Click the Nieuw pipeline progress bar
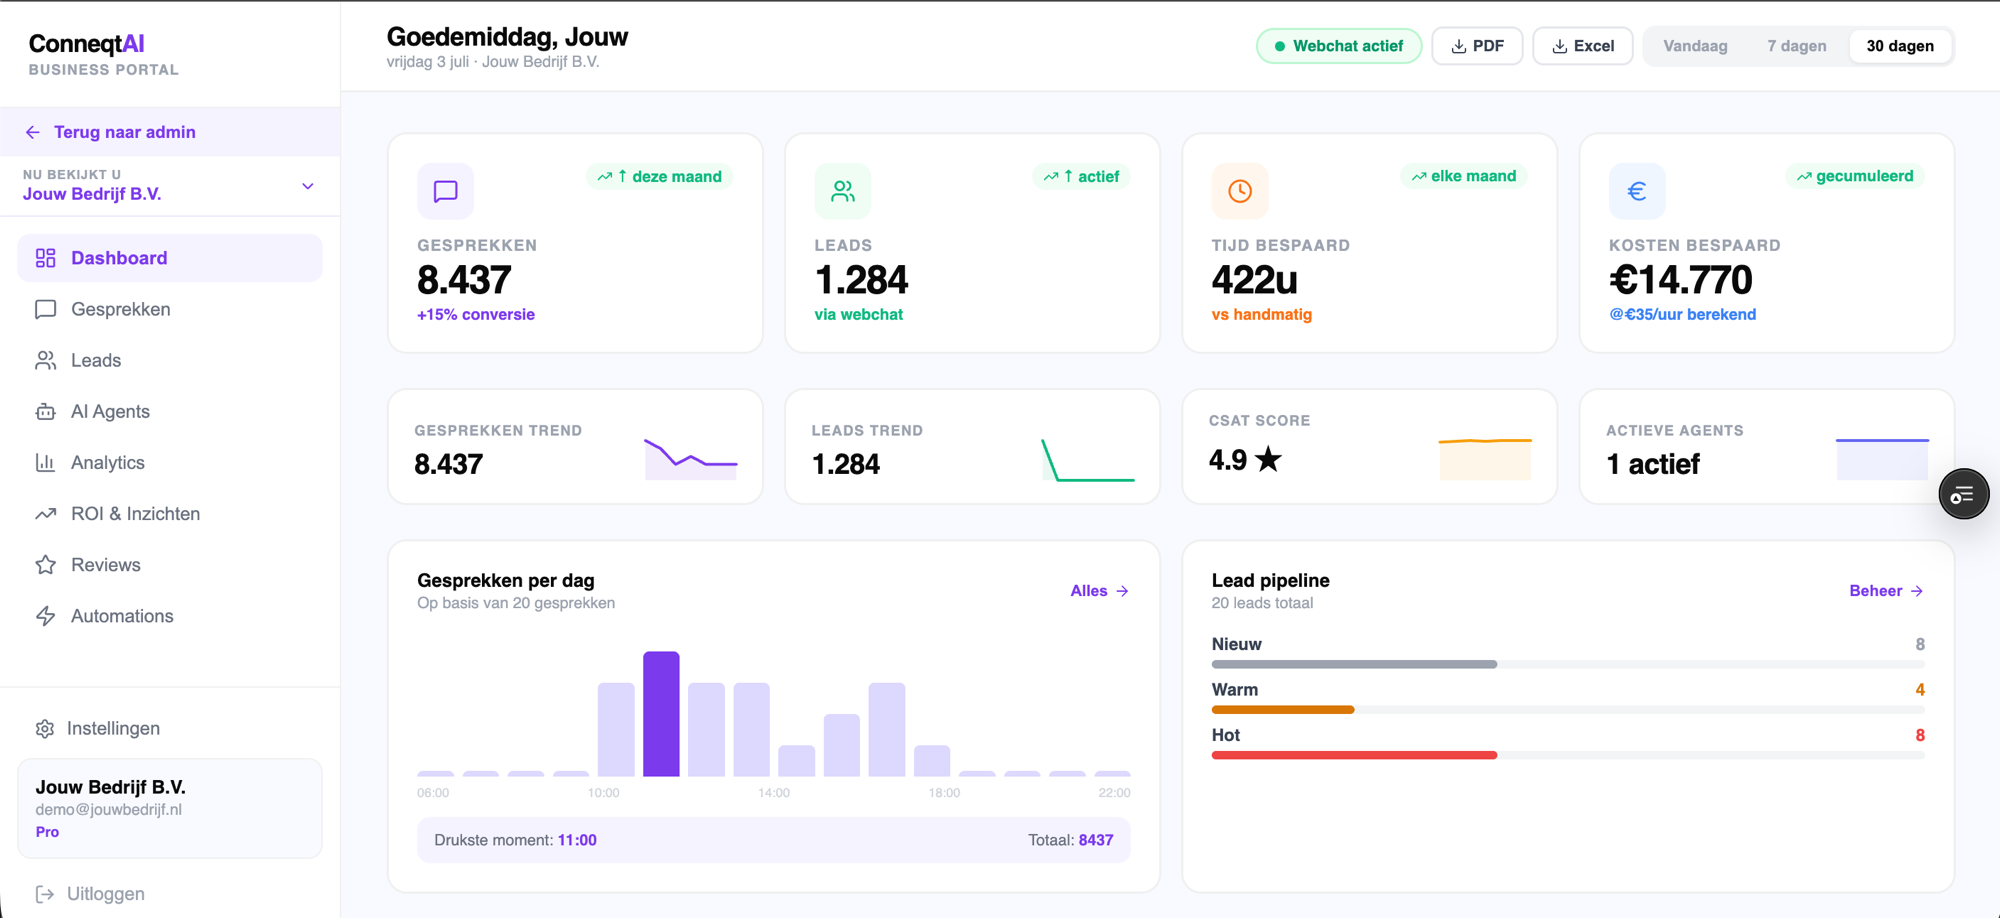This screenshot has height=918, width=2000. (1568, 664)
